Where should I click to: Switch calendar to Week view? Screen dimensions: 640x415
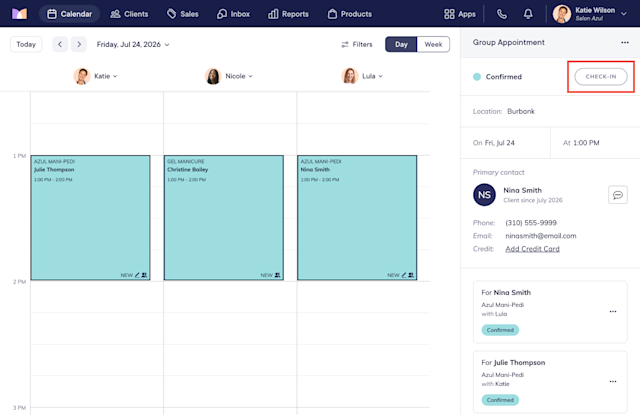click(433, 44)
